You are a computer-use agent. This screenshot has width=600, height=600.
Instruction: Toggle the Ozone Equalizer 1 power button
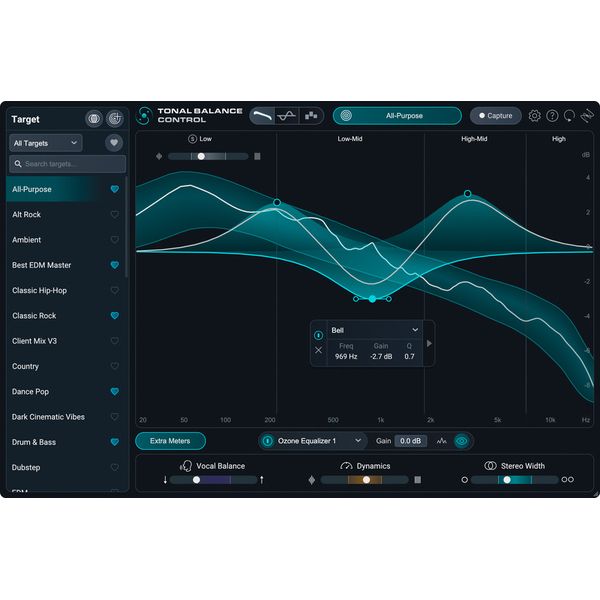click(268, 441)
